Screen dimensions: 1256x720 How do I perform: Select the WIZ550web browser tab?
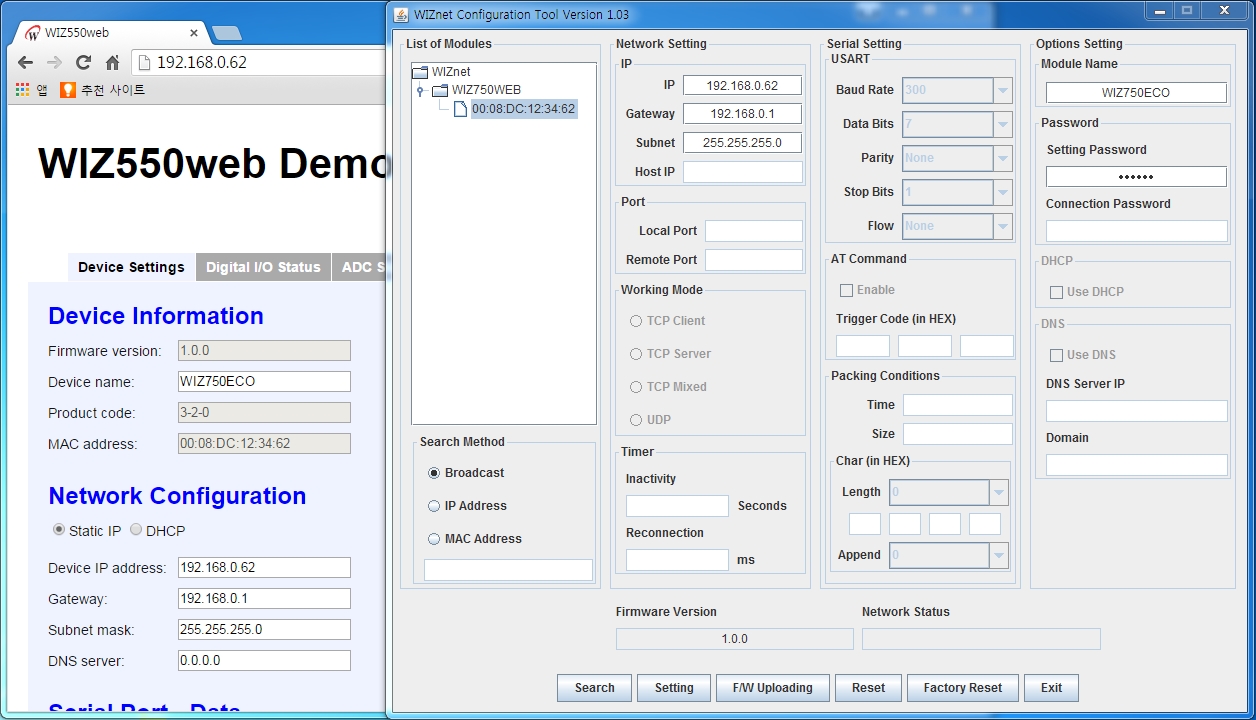pyautogui.click(x=110, y=32)
